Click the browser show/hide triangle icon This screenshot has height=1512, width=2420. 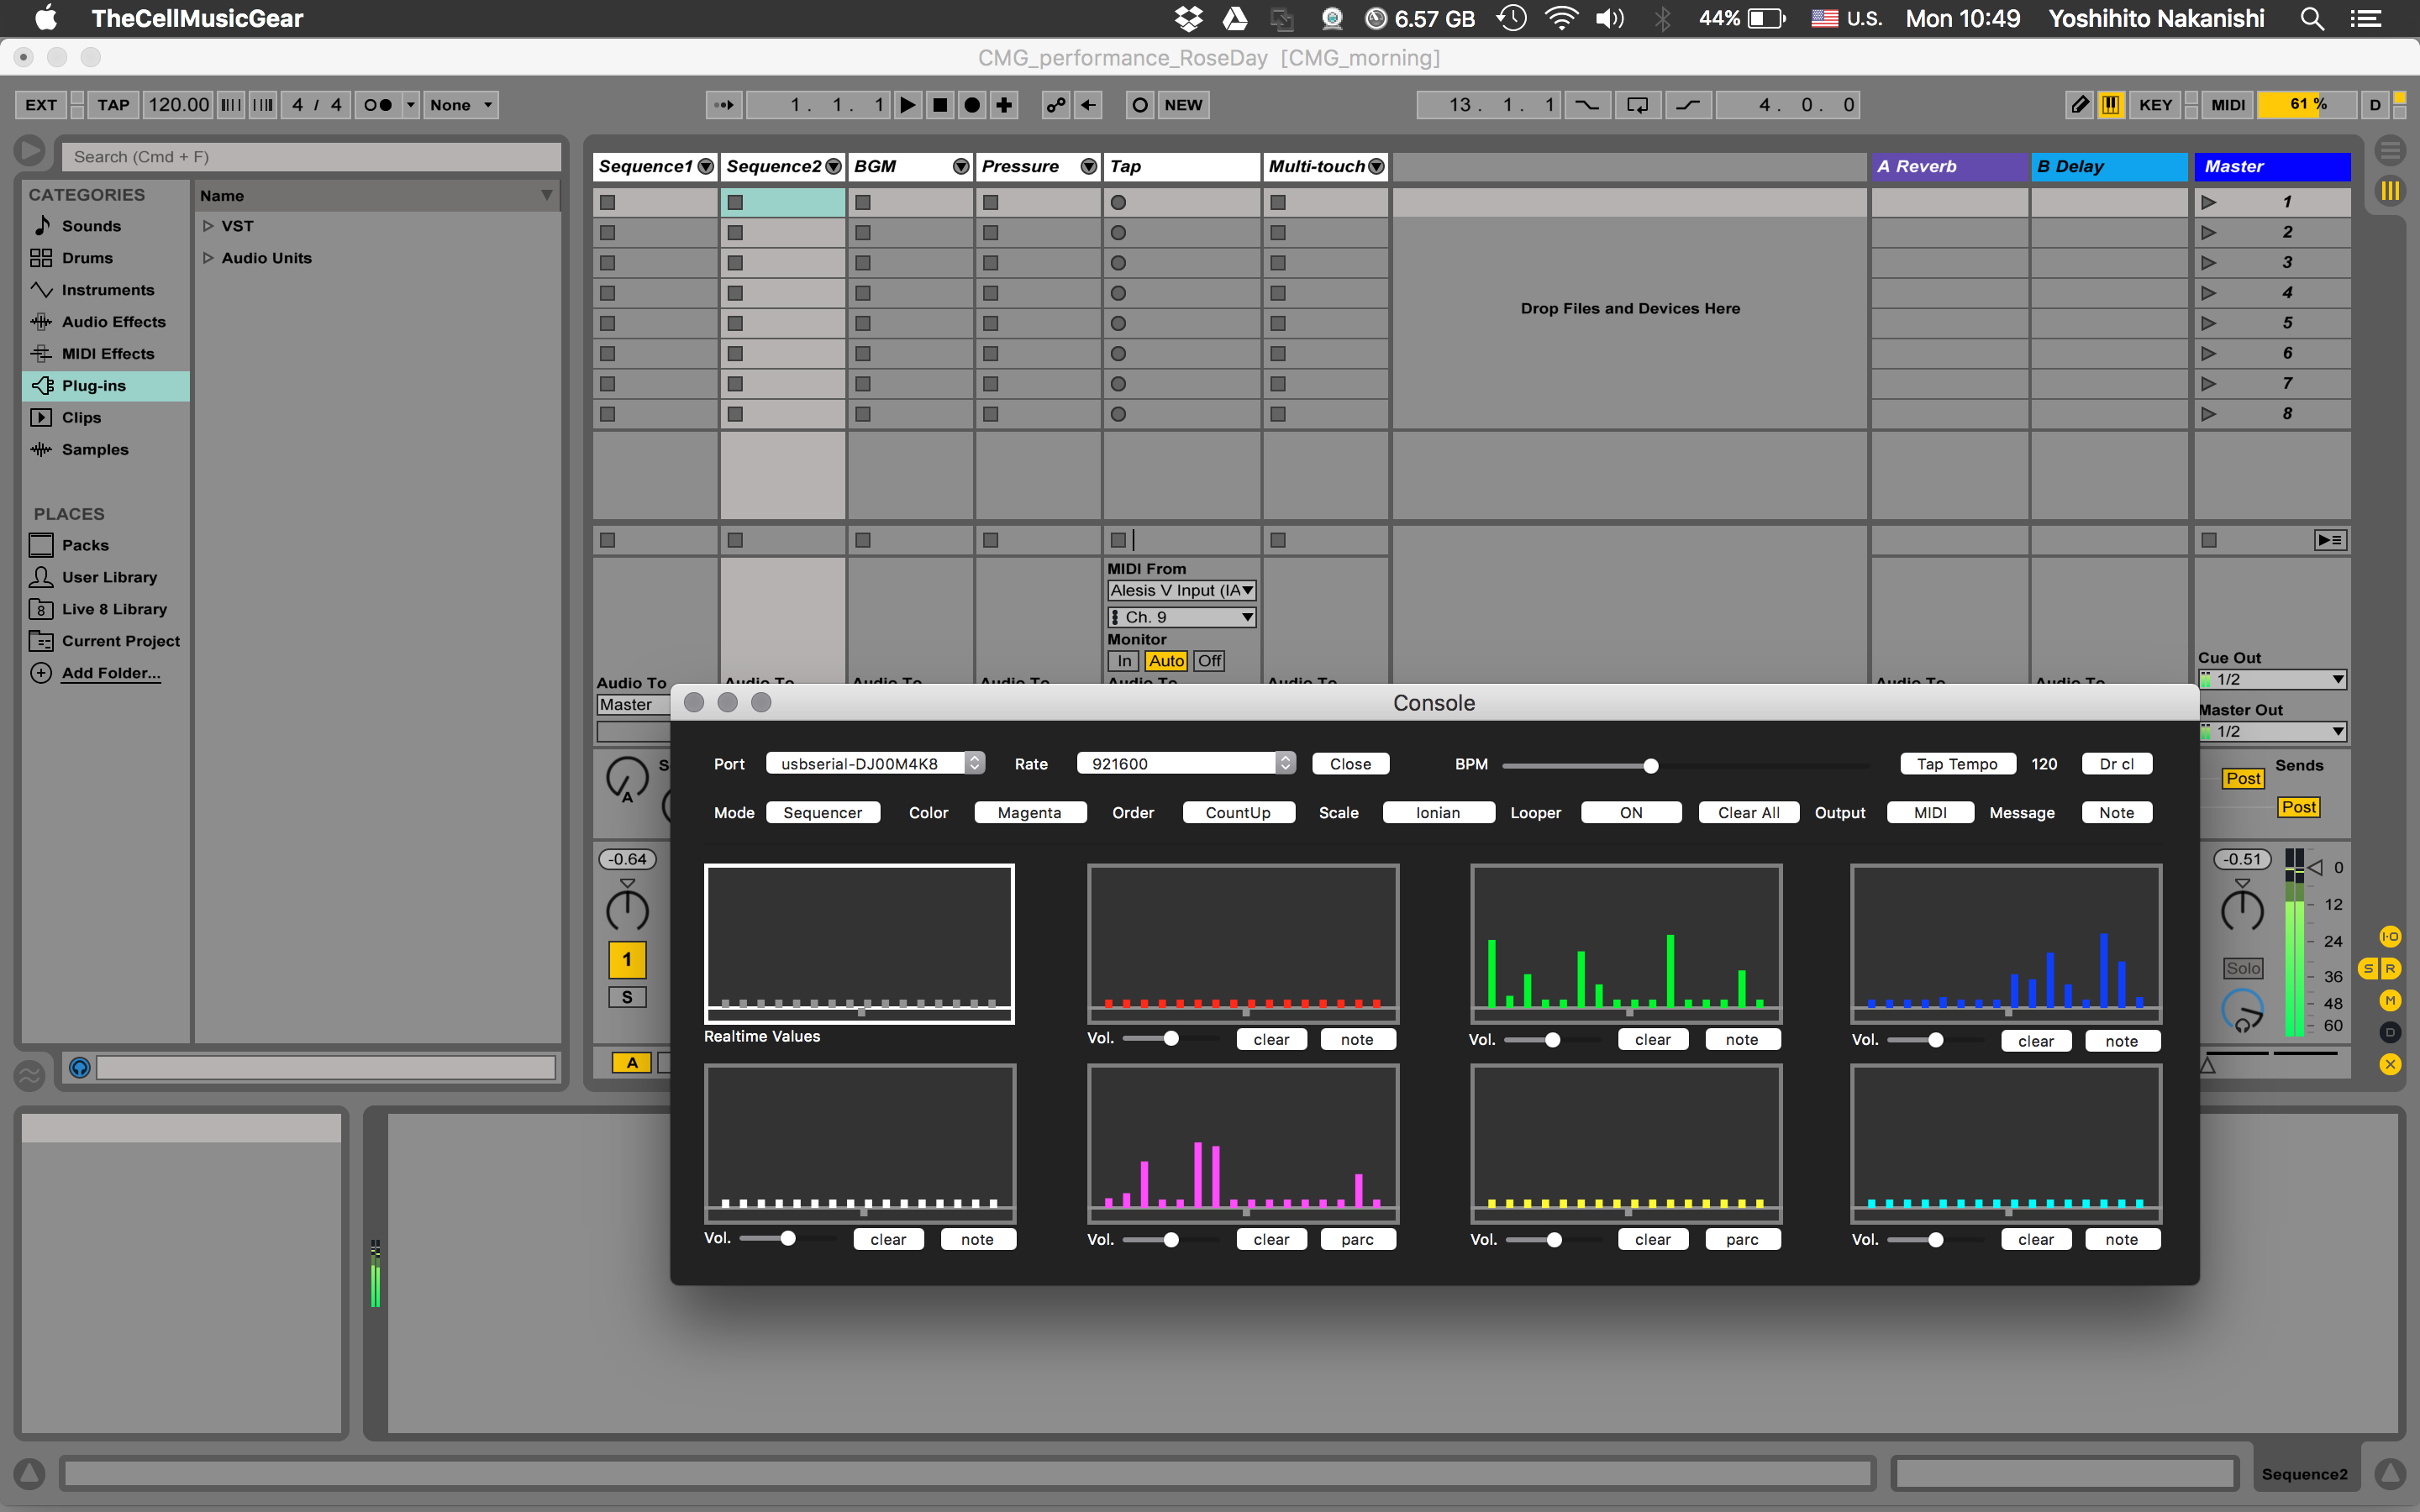[x=29, y=151]
